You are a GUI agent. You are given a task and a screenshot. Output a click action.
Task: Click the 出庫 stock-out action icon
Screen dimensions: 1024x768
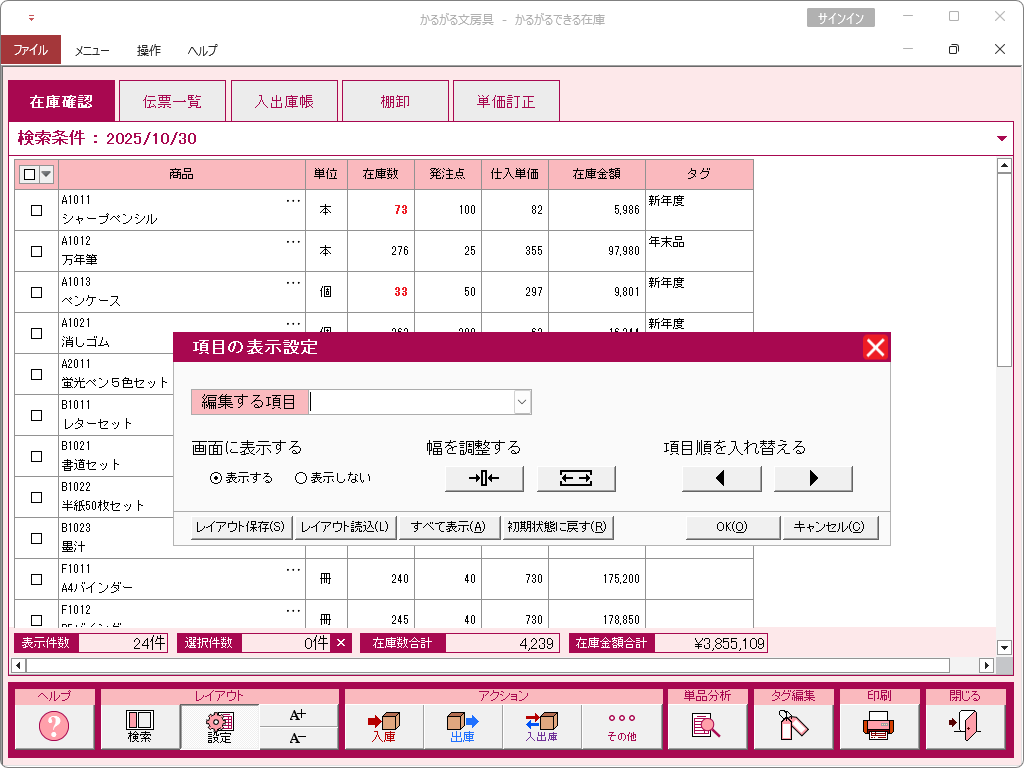(x=462, y=726)
